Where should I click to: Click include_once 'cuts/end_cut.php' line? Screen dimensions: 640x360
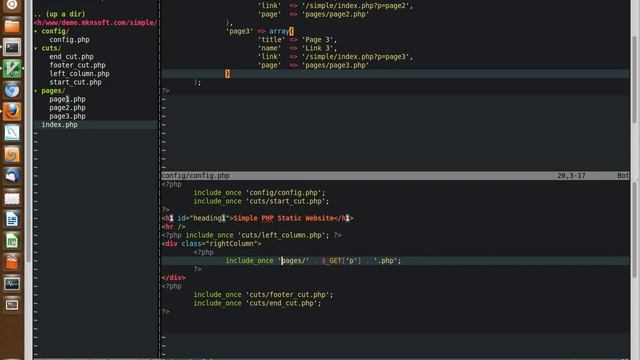(257, 303)
